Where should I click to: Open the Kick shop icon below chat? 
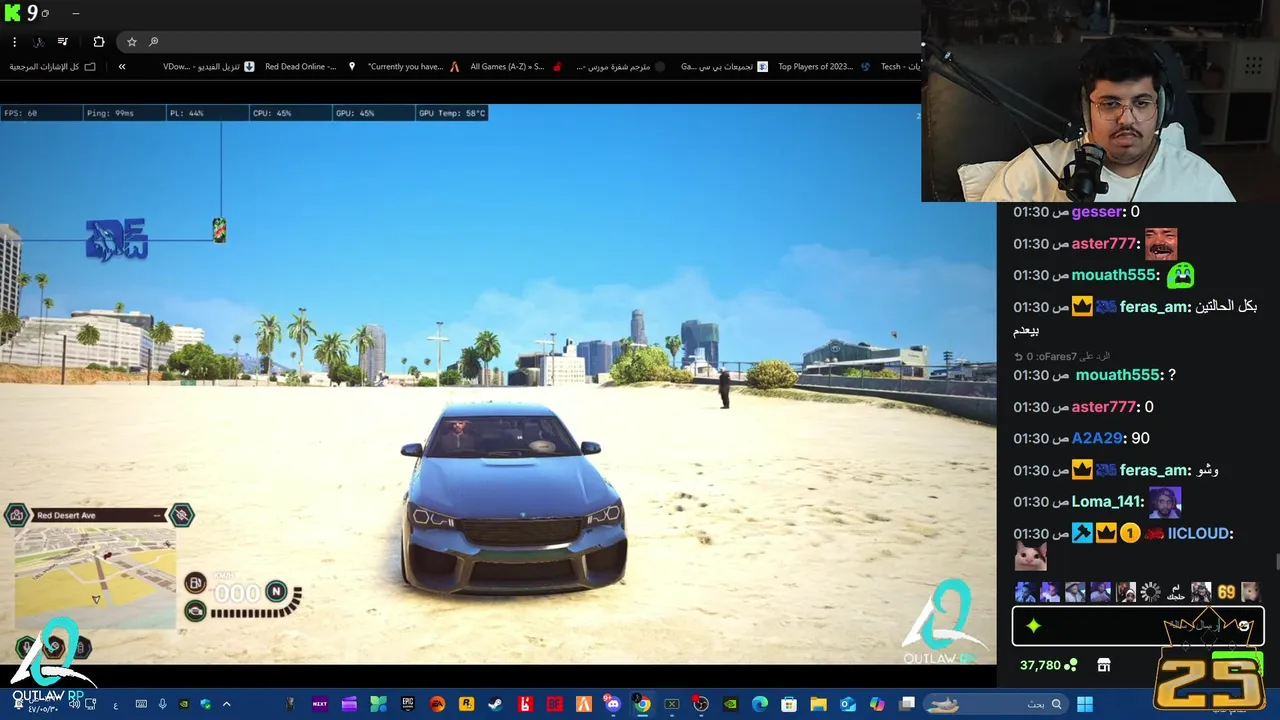(1104, 665)
